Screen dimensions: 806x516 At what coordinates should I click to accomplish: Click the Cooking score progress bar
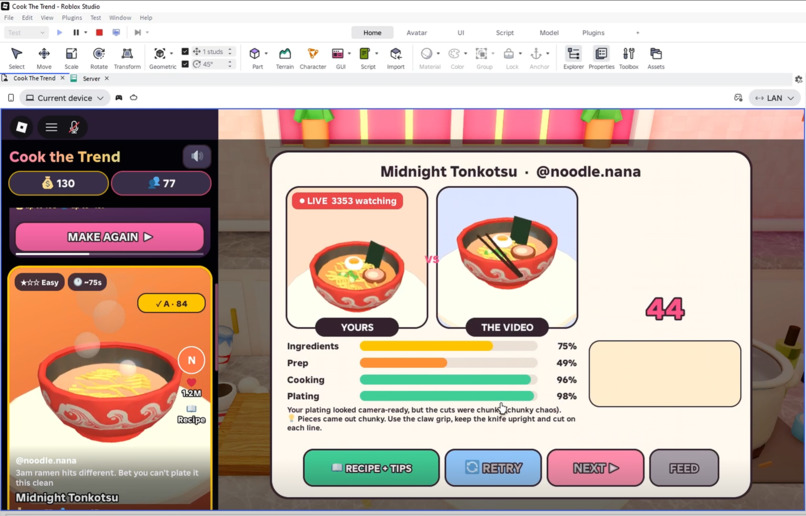tap(448, 380)
